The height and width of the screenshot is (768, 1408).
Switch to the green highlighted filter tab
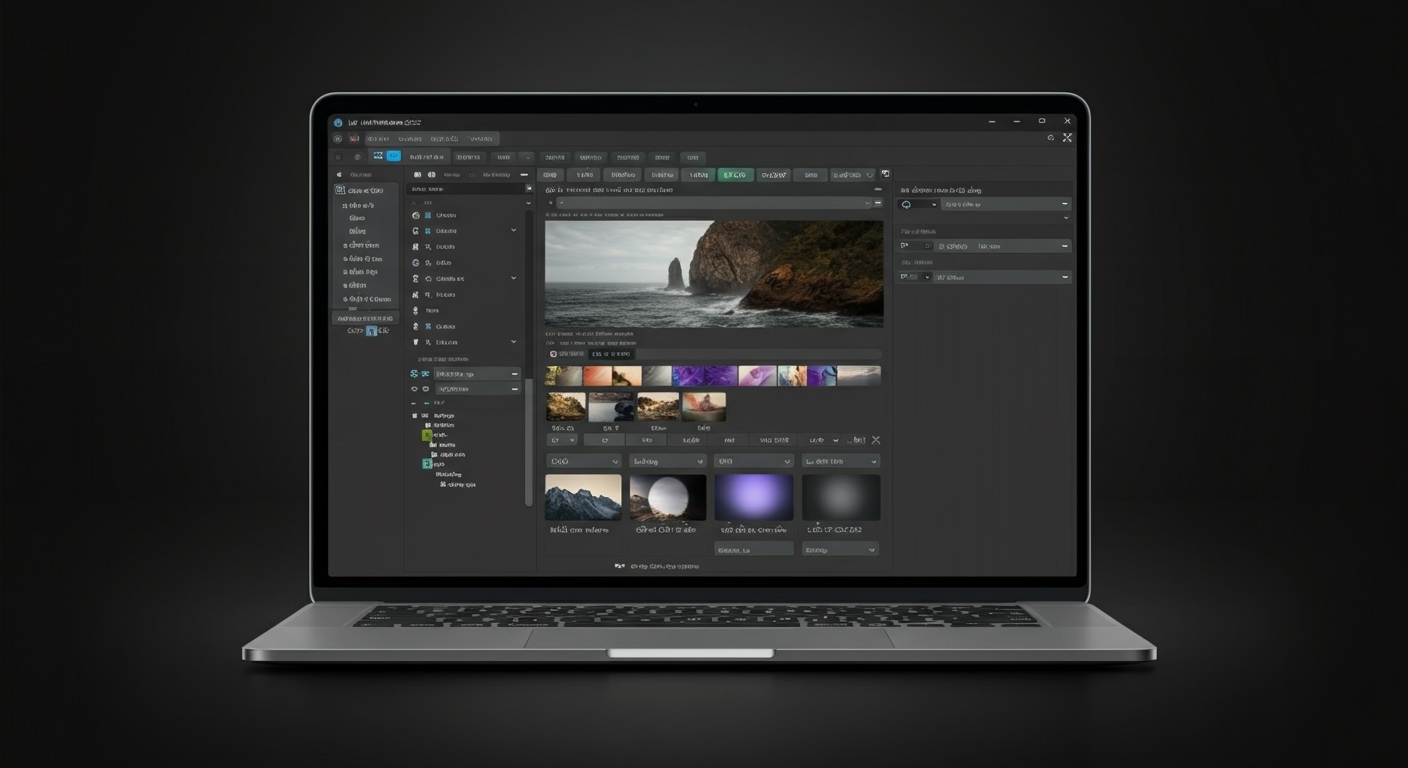[x=734, y=174]
